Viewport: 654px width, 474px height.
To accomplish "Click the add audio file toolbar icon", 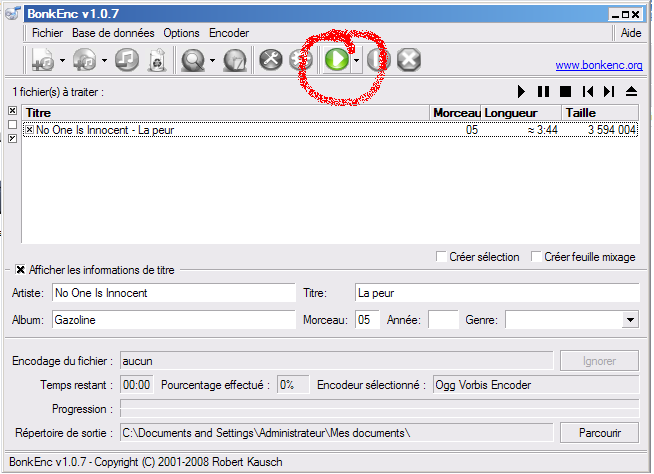I will pos(43,60).
